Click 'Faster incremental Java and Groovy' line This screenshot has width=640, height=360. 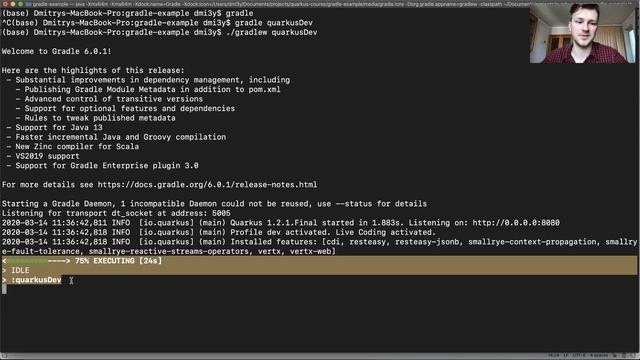pos(116,137)
